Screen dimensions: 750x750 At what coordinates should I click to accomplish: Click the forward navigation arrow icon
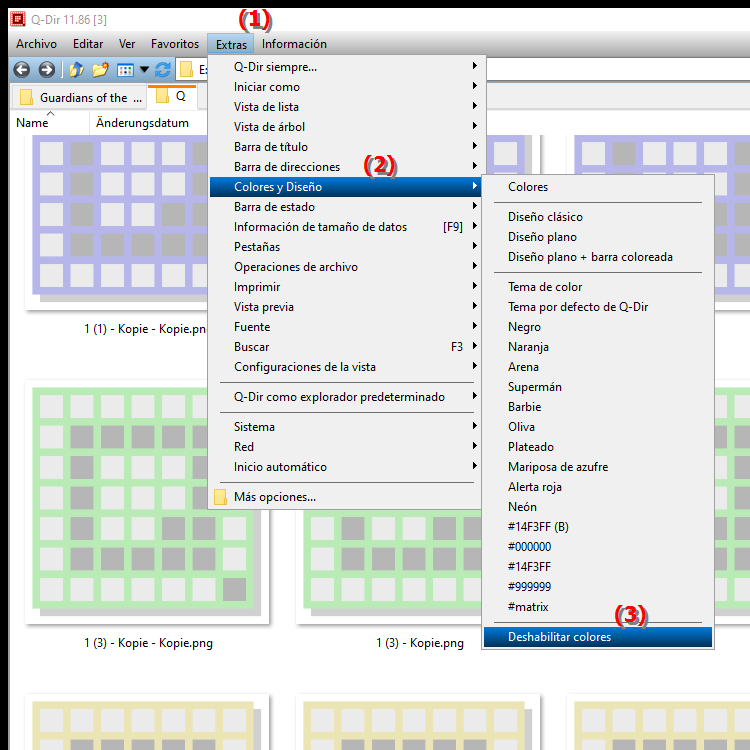(46, 70)
